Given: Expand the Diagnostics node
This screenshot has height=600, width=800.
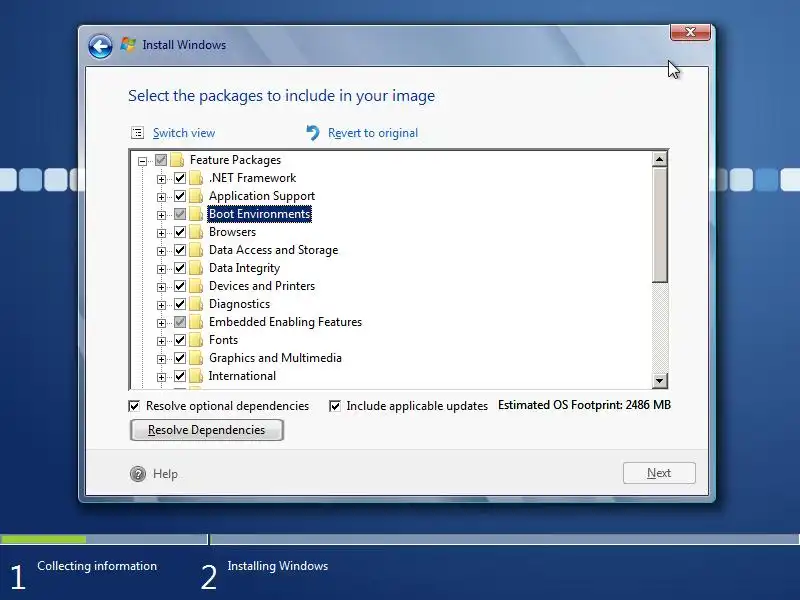Looking at the screenshot, I should coord(161,305).
